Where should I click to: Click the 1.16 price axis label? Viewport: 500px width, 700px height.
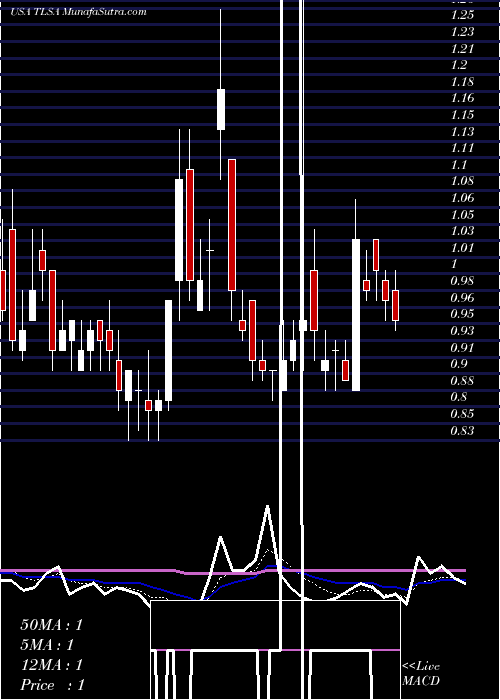[462, 98]
